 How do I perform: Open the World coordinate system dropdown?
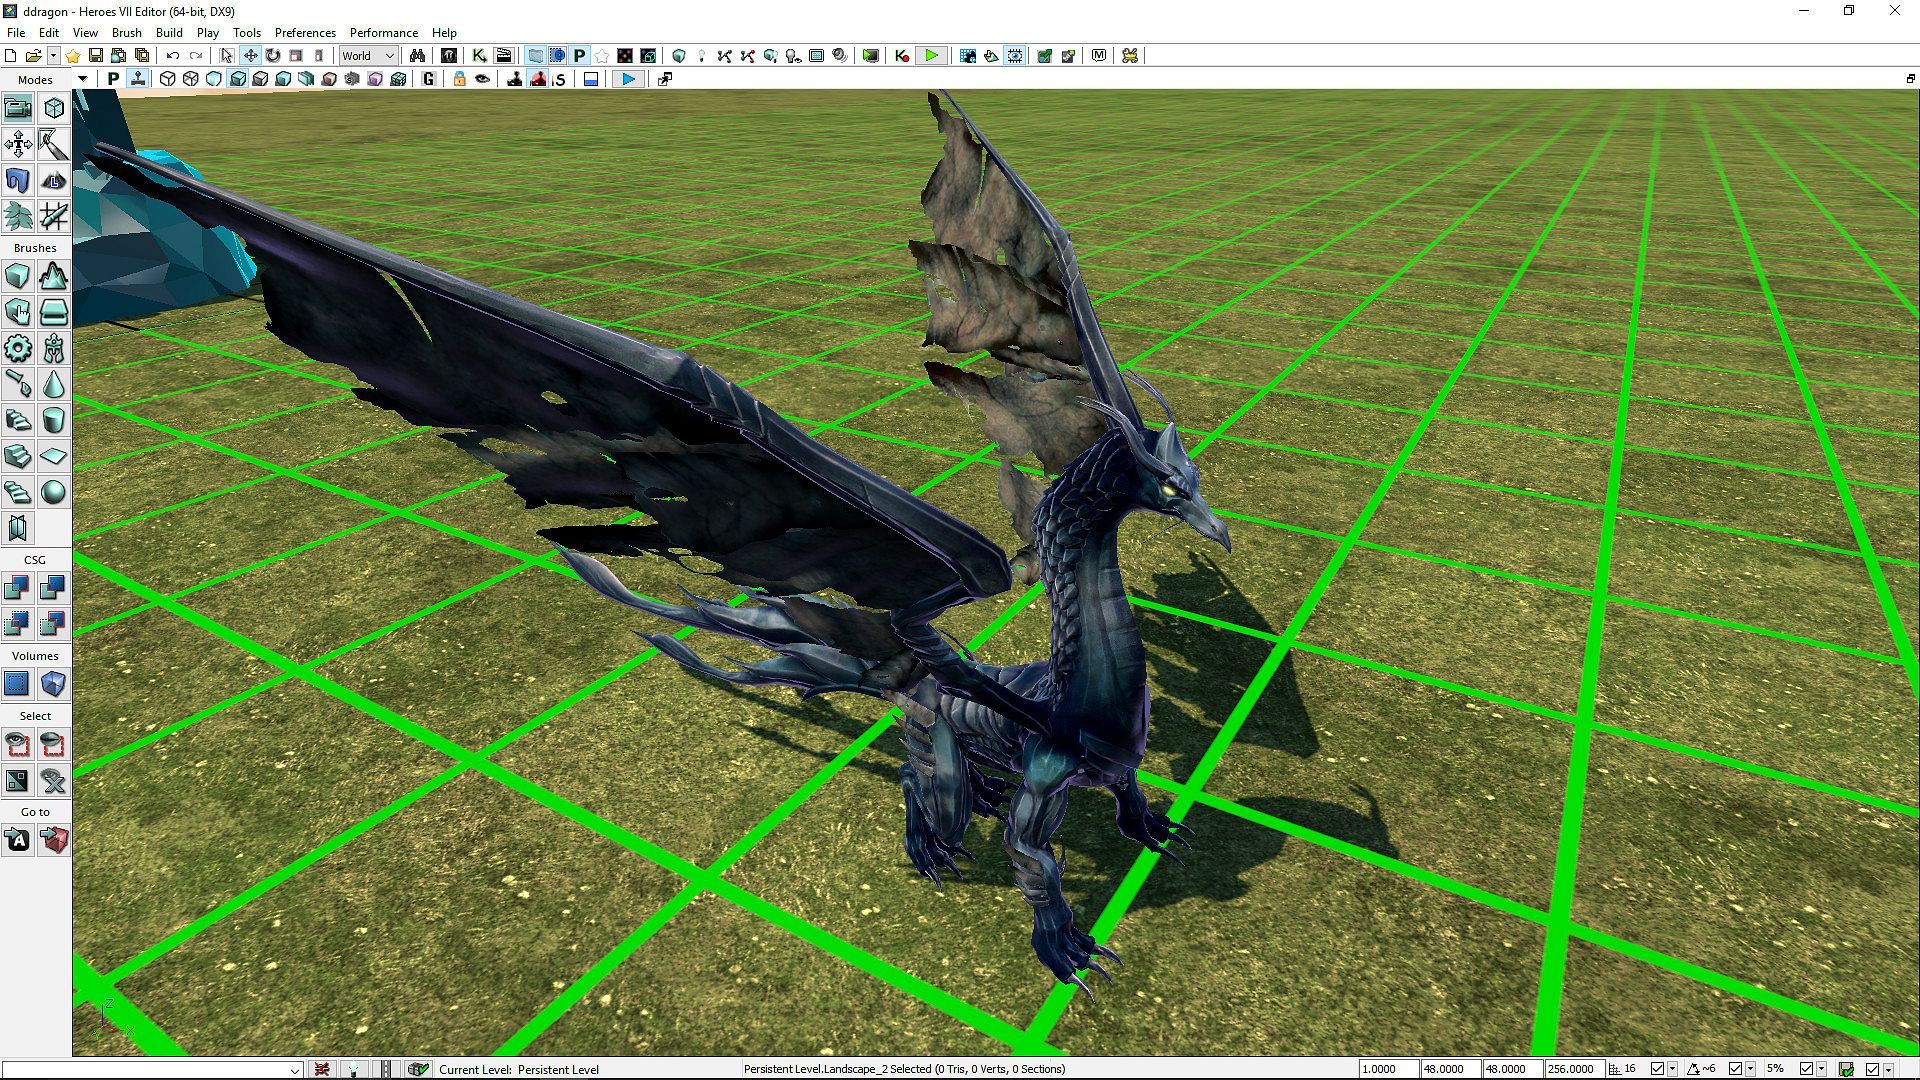point(368,56)
